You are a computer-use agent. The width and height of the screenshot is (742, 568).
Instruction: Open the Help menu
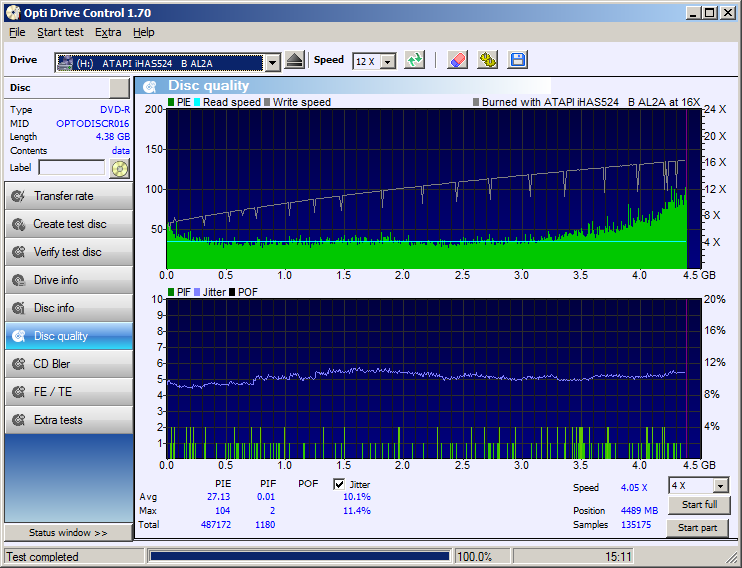[143, 32]
